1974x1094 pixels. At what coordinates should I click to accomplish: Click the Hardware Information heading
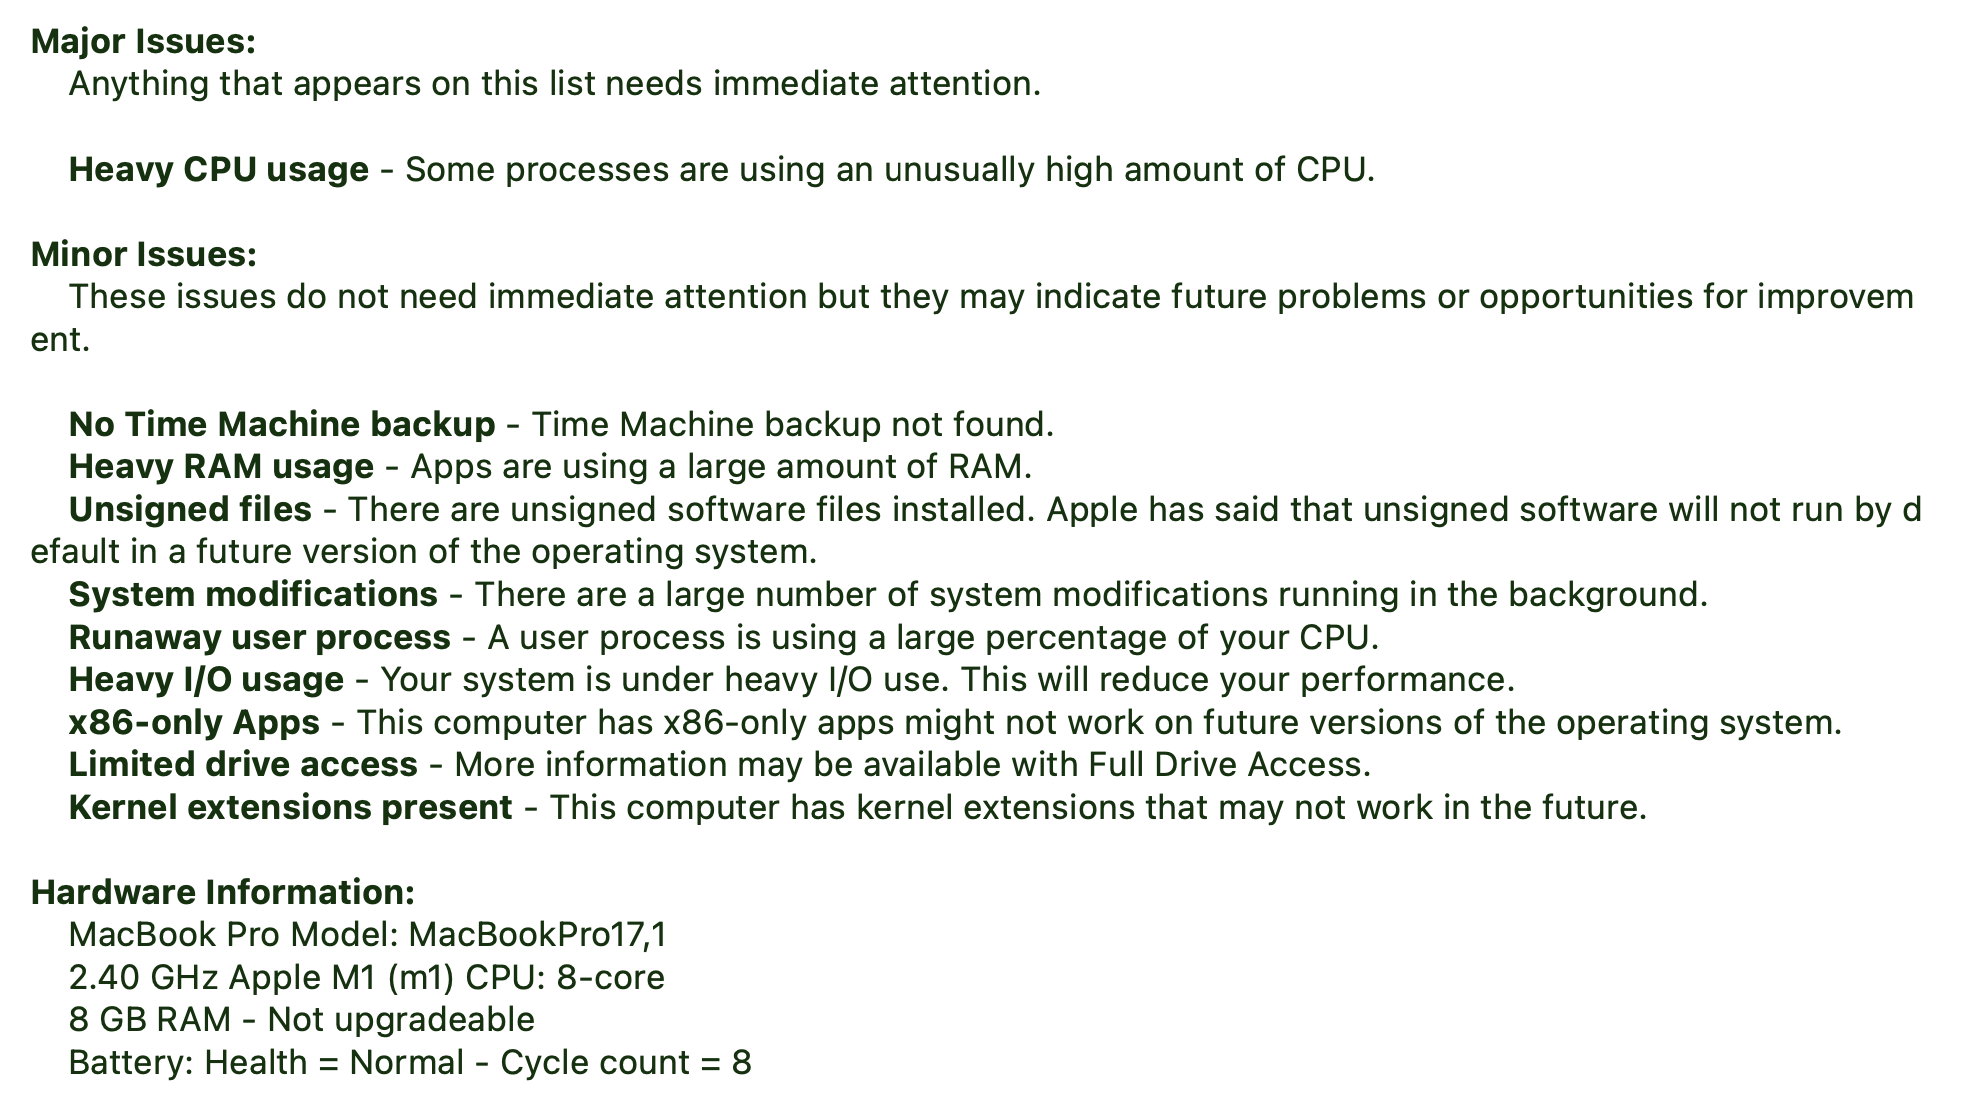222,892
